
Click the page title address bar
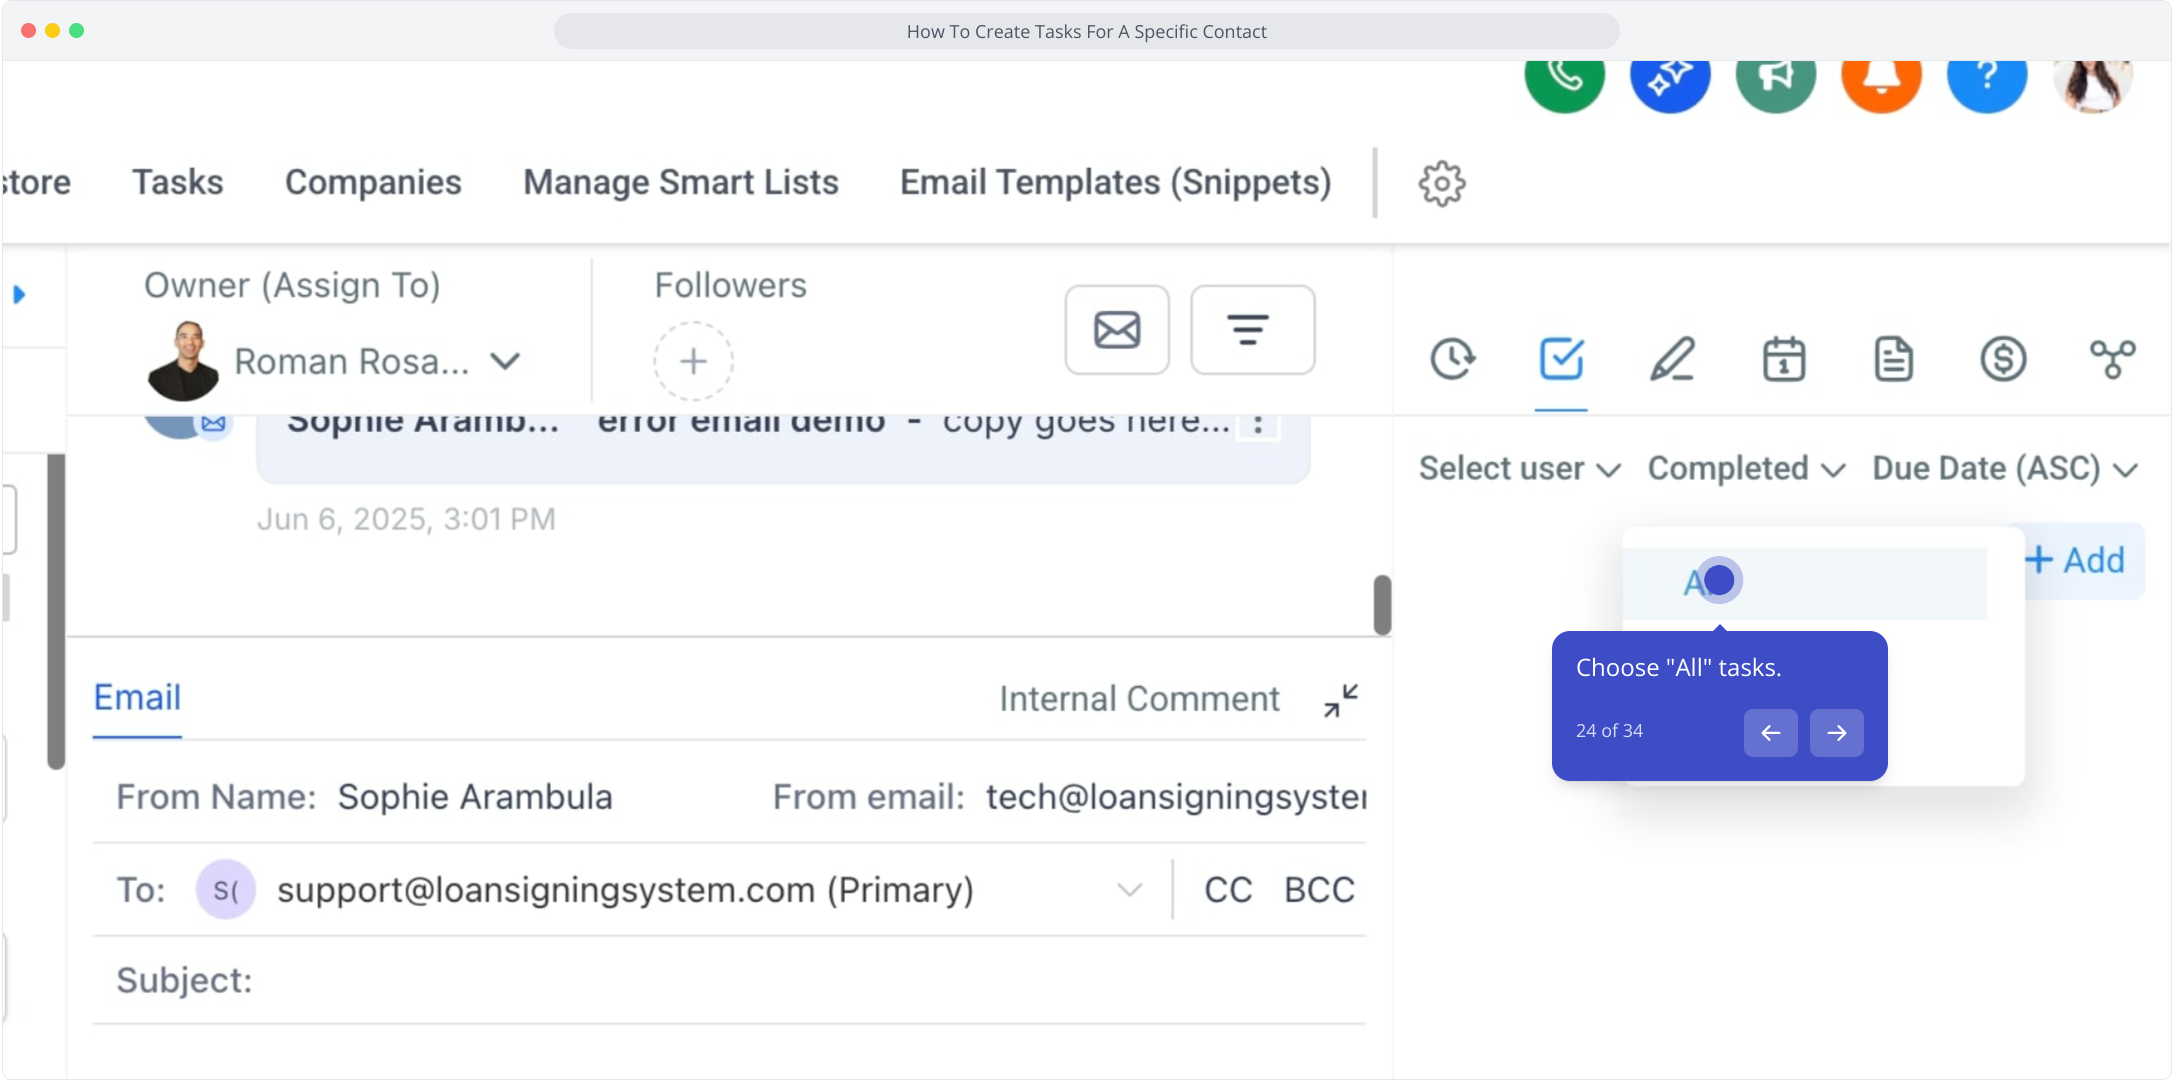(1086, 31)
